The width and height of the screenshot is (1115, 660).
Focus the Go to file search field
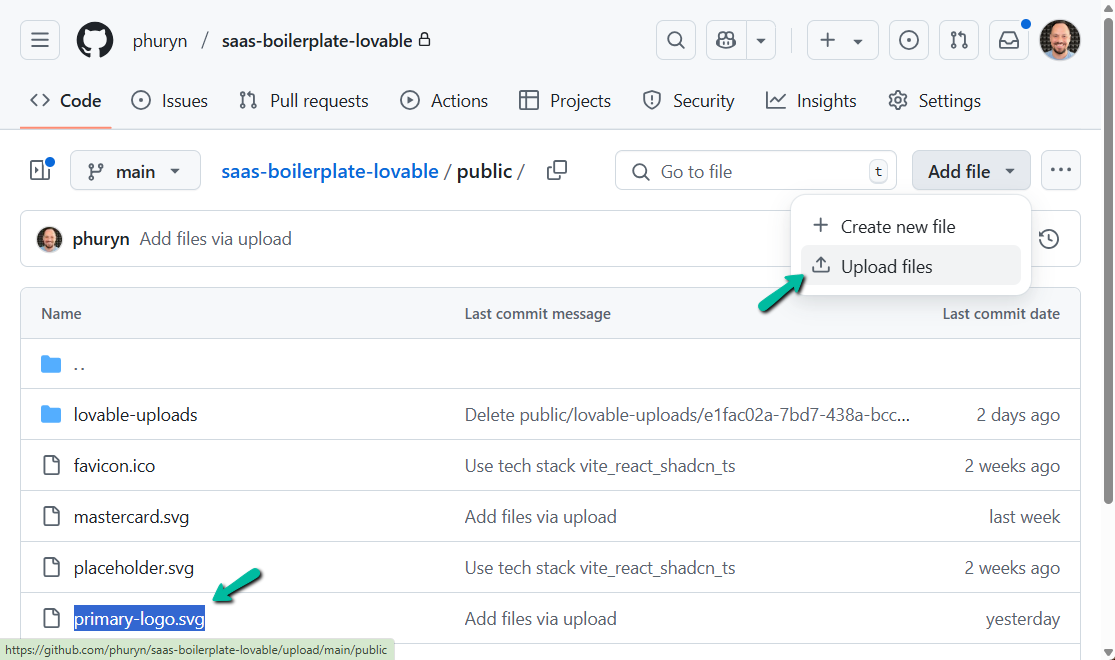click(755, 171)
